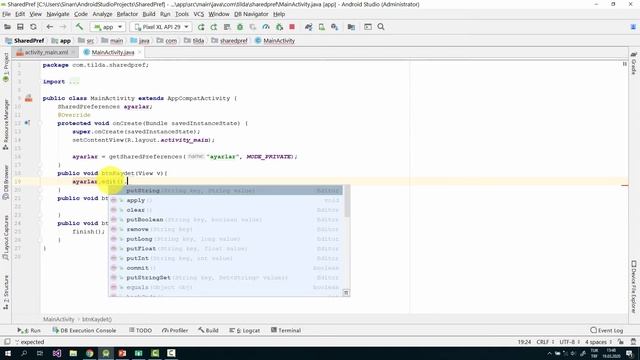Viewport: 640px width, 360px height.
Task: Select putBoolean in the completion list
Action: coord(226,220)
